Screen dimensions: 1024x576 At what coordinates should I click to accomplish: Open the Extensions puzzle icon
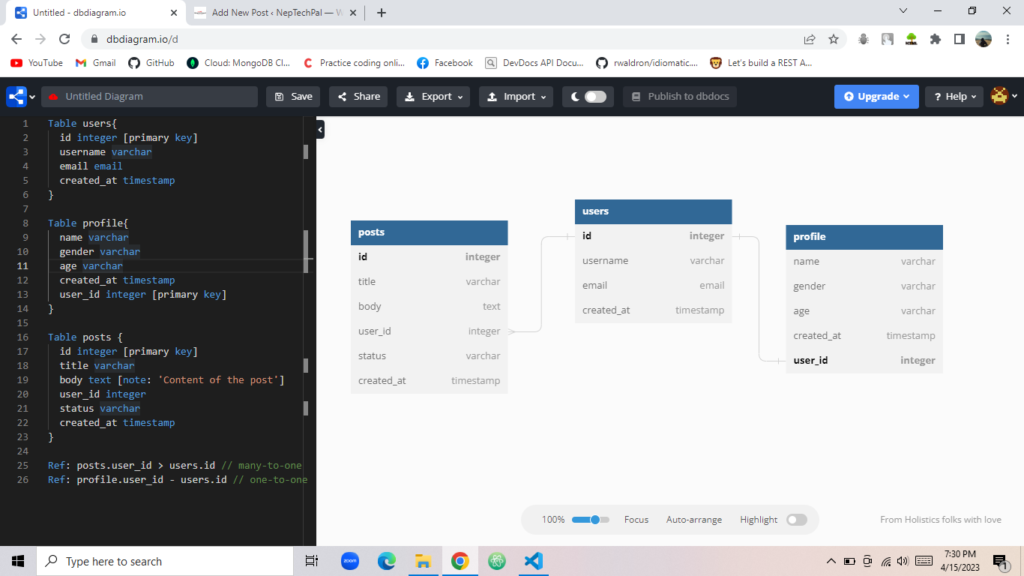pos(935,39)
